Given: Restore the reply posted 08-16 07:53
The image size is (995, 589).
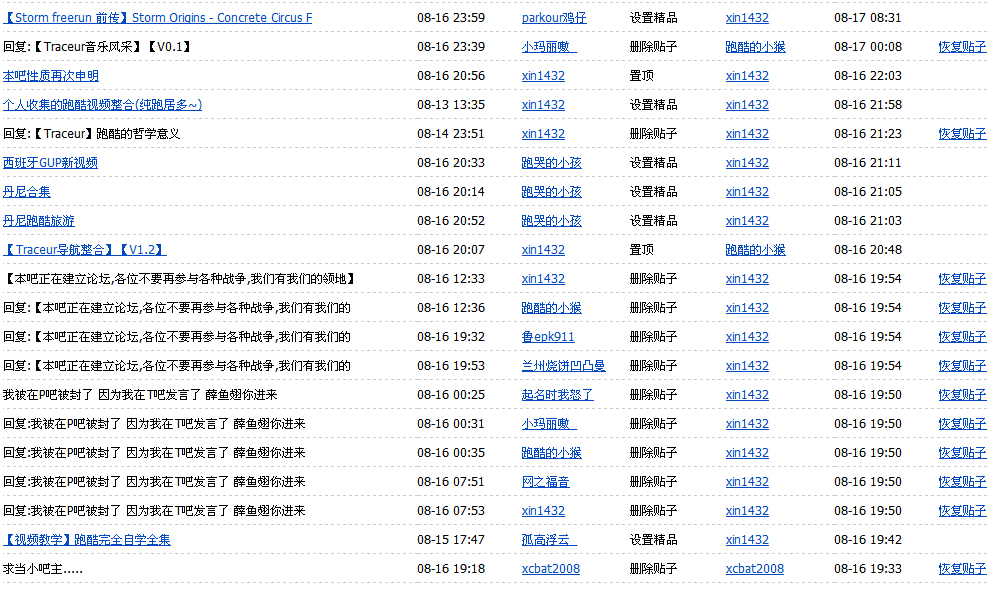Looking at the screenshot, I should [x=962, y=511].
